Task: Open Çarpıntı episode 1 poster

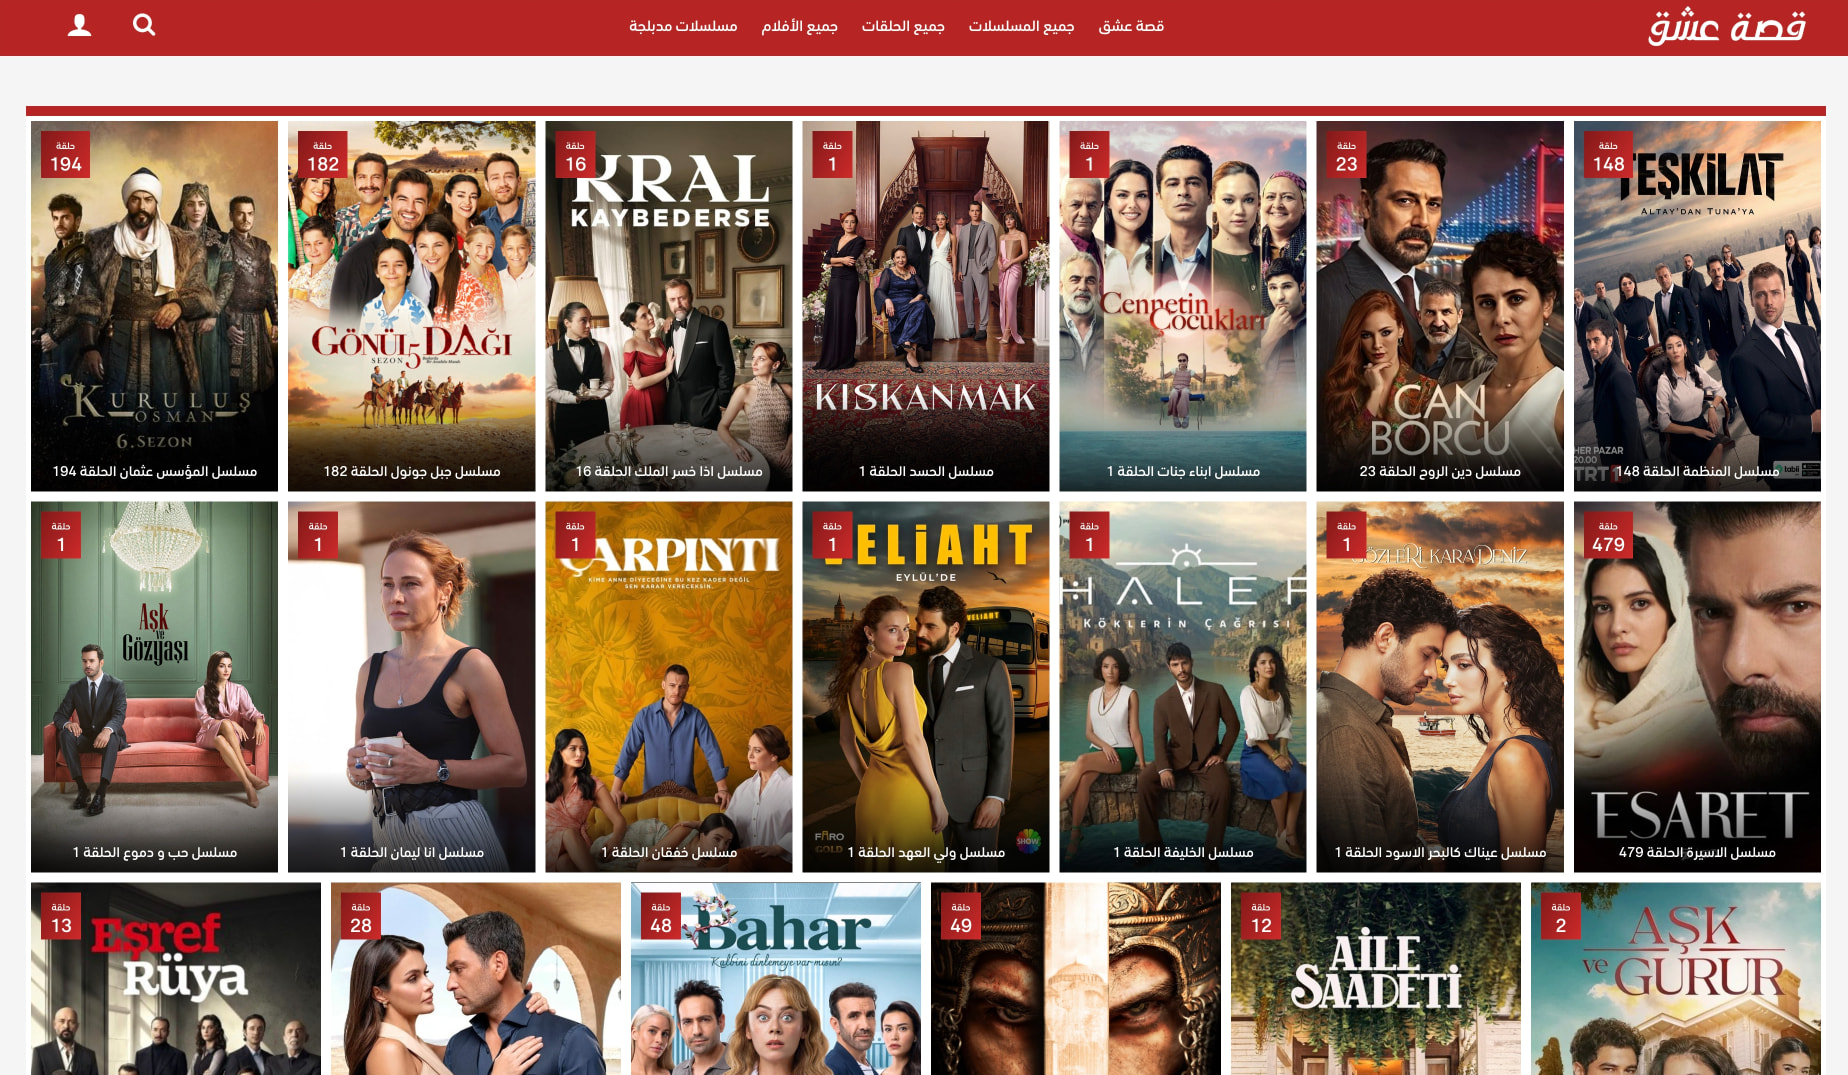Action: (668, 687)
